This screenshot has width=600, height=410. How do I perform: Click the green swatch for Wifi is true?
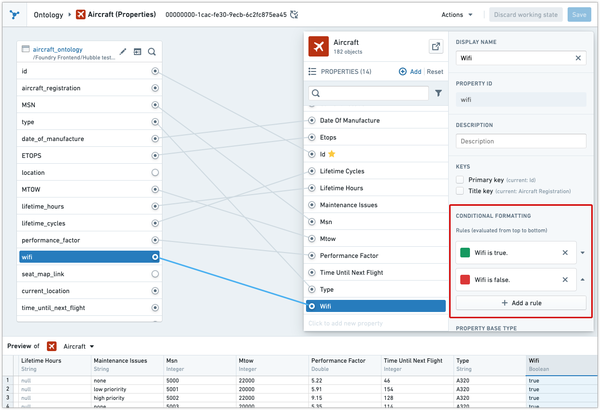[466, 253]
